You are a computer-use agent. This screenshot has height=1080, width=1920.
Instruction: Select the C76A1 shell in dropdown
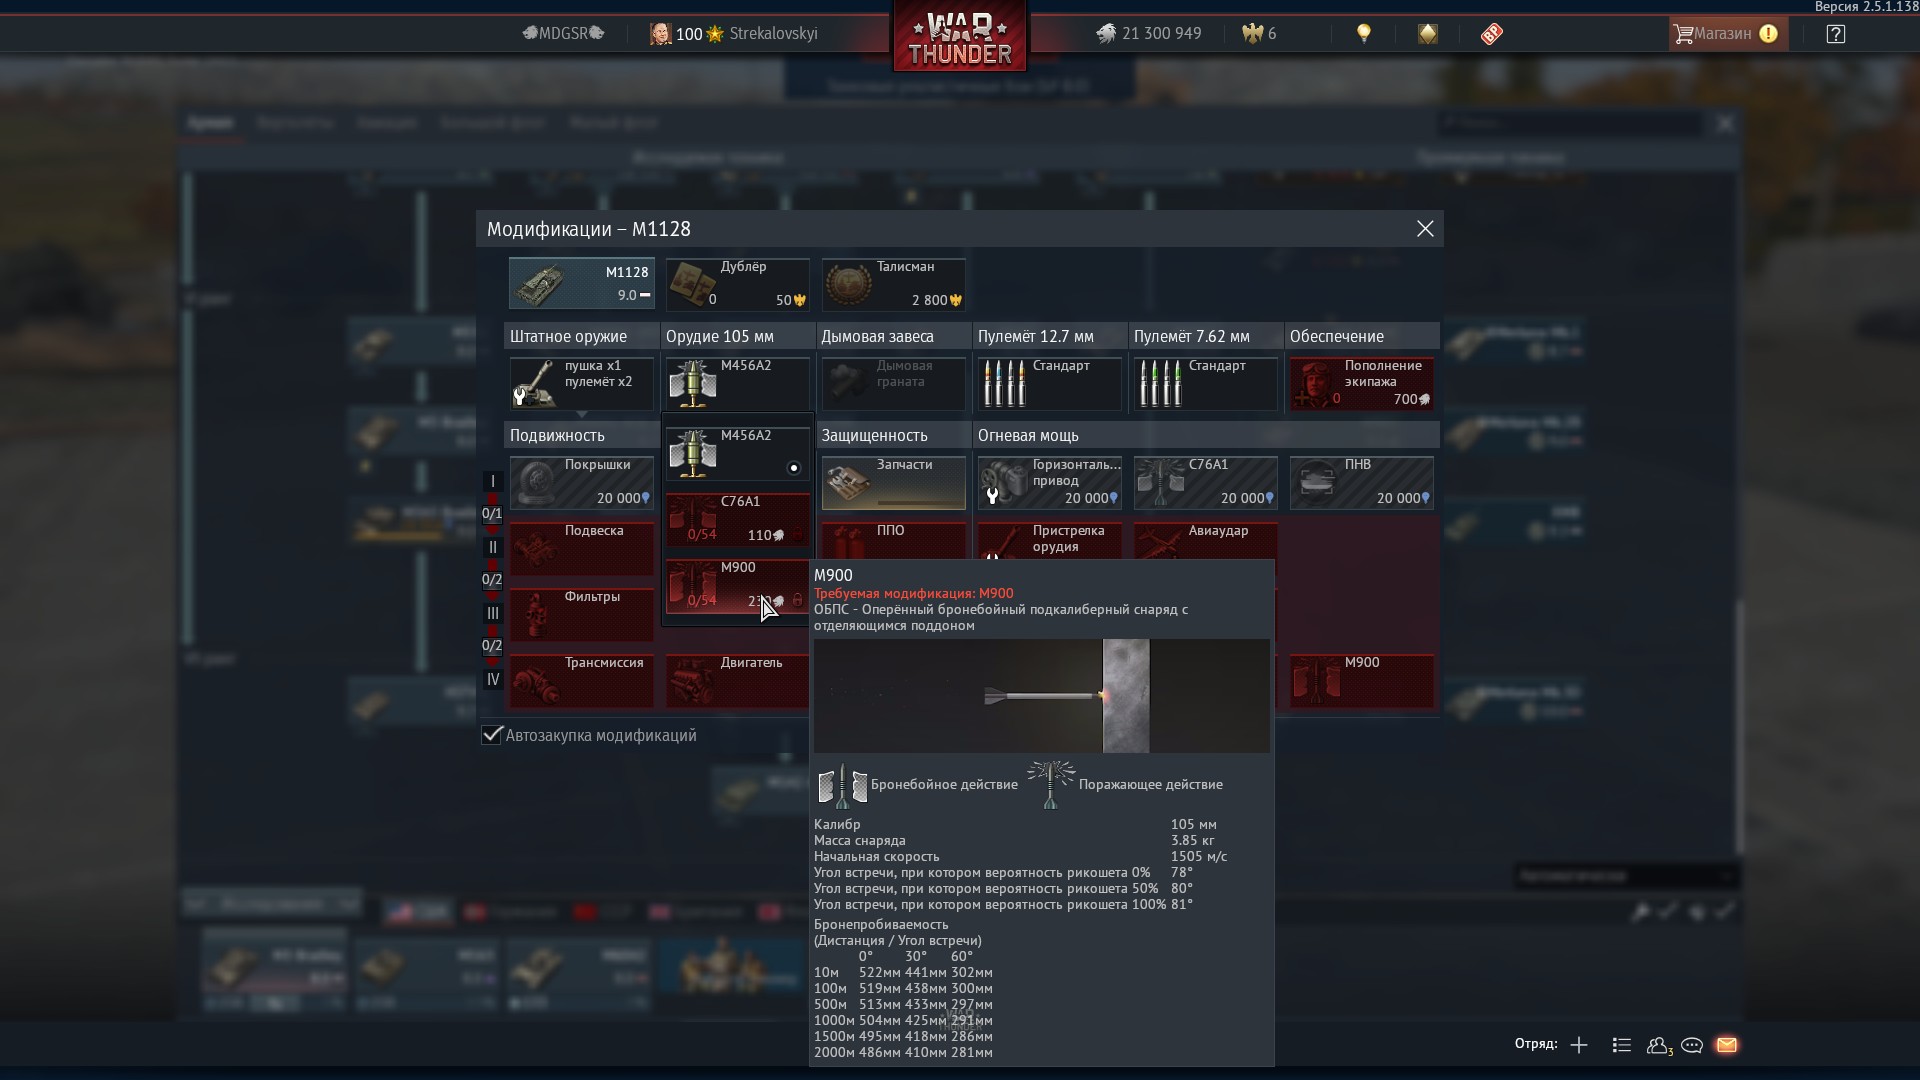click(x=737, y=518)
